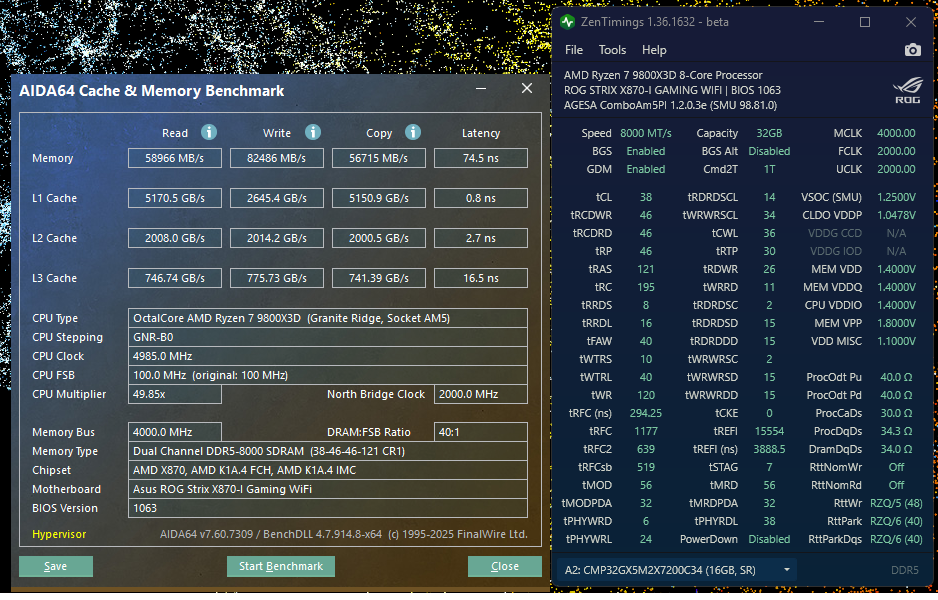Viewport: 938px width, 600px height.
Task: Click Chipset AMD X870 field
Action: [328, 470]
